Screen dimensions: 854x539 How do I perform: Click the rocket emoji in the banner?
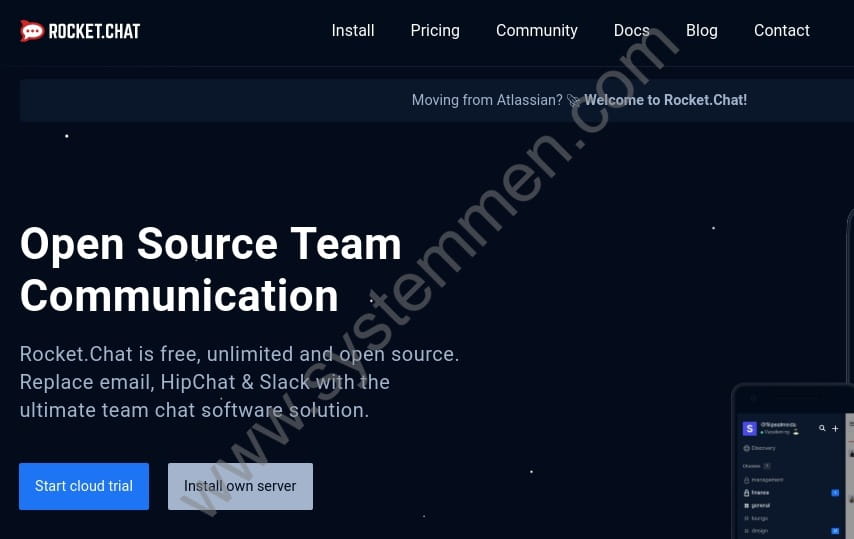[x=574, y=100]
